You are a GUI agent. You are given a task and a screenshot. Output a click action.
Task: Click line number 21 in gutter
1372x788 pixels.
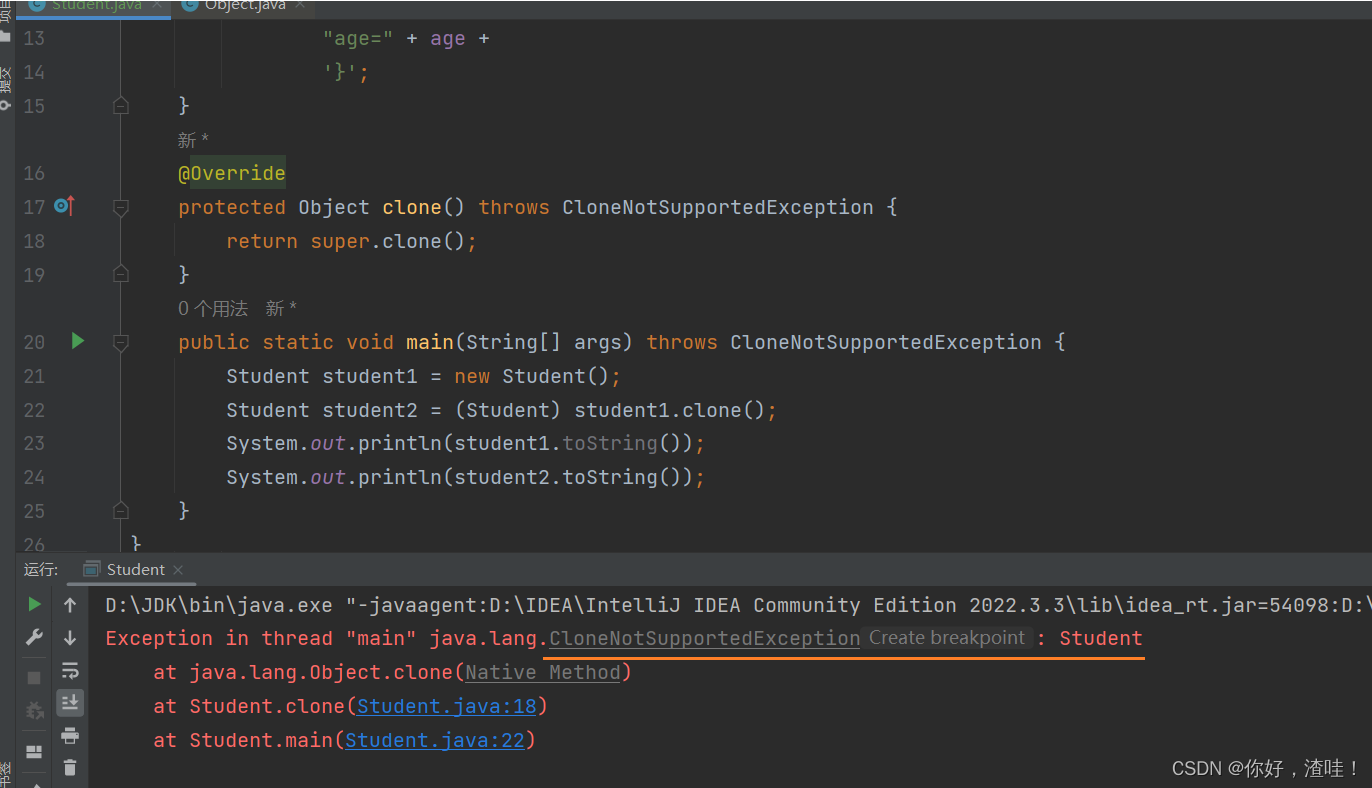[34, 376]
